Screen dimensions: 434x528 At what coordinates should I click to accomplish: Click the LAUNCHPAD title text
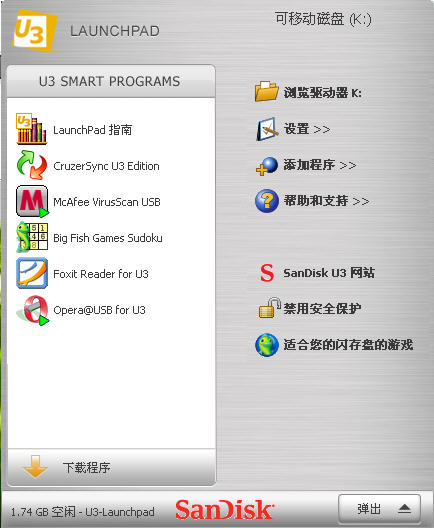115,31
